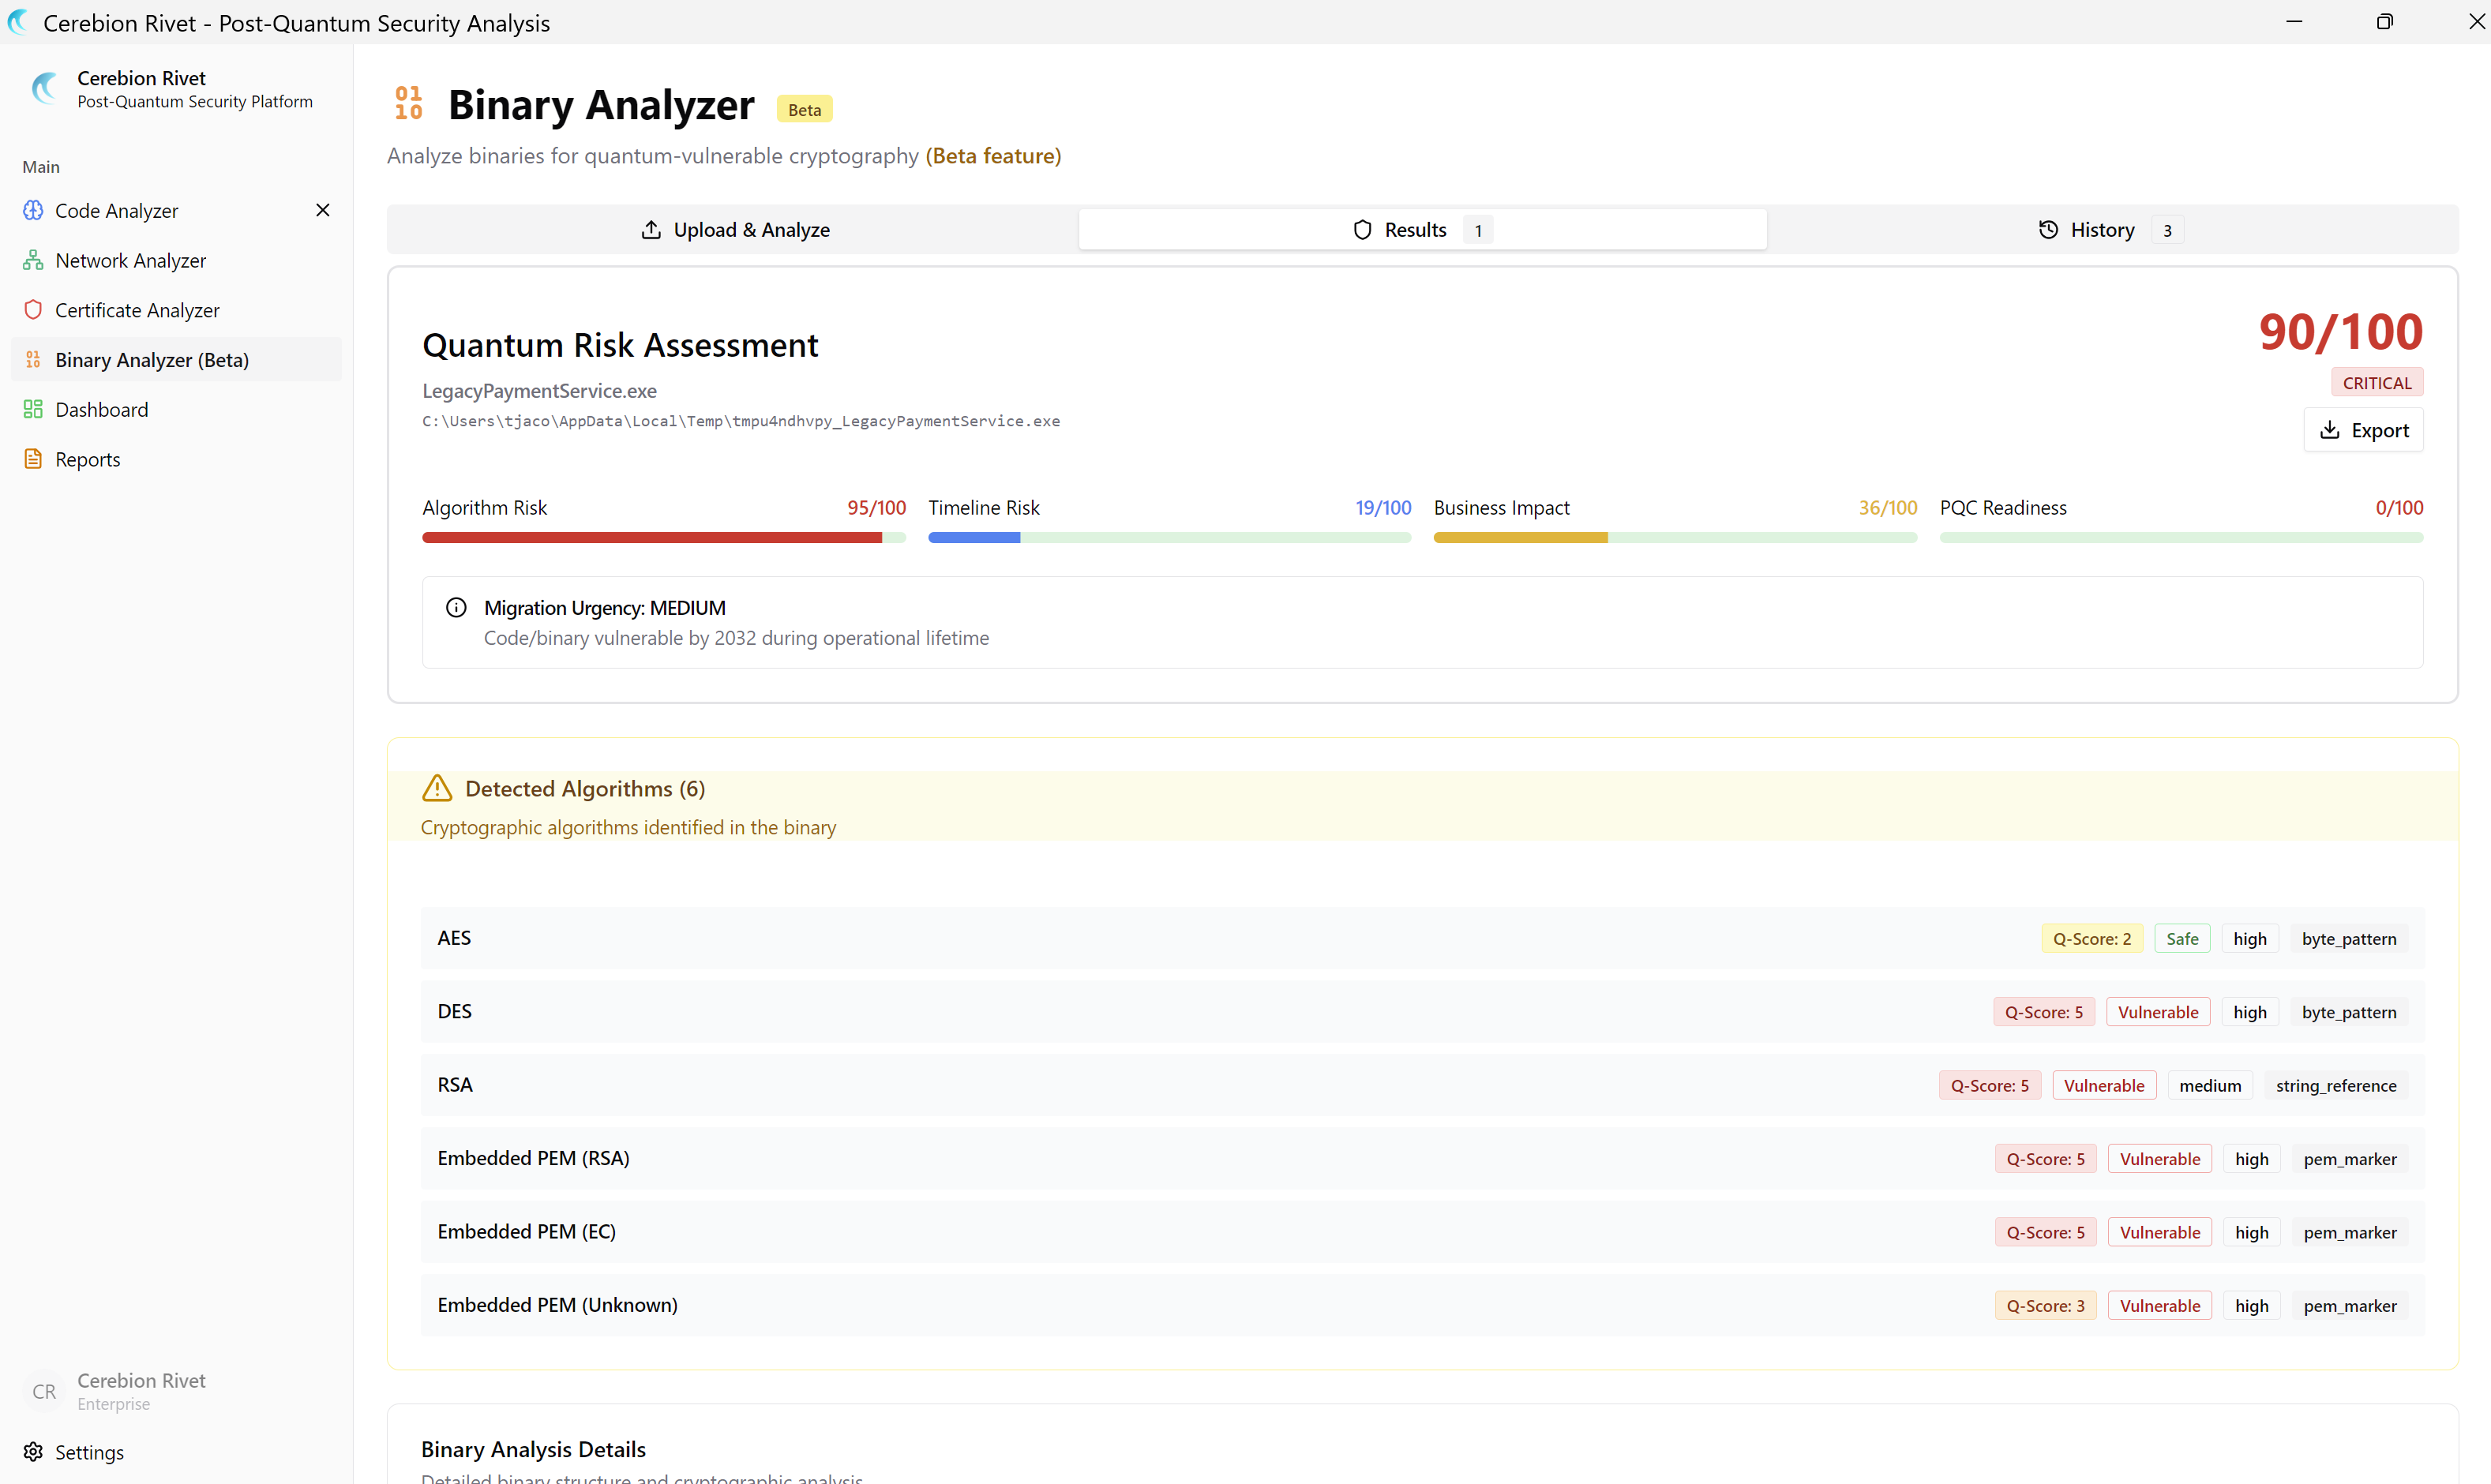The image size is (2491, 1484).
Task: Open Settings in the sidebar
Action: (176, 1452)
